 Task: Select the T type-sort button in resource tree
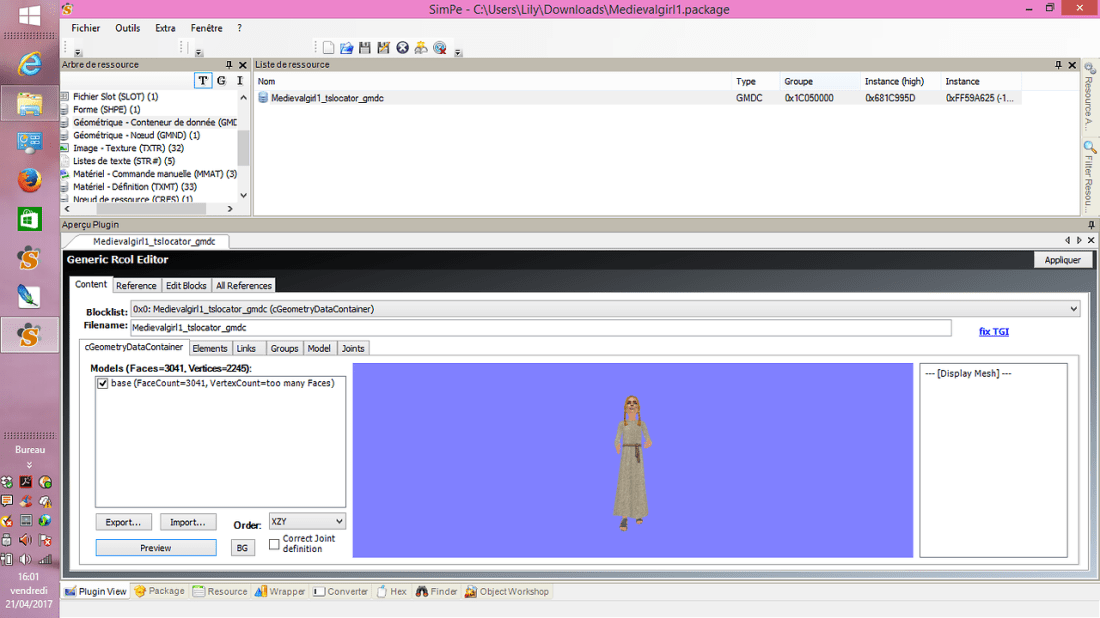click(203, 81)
